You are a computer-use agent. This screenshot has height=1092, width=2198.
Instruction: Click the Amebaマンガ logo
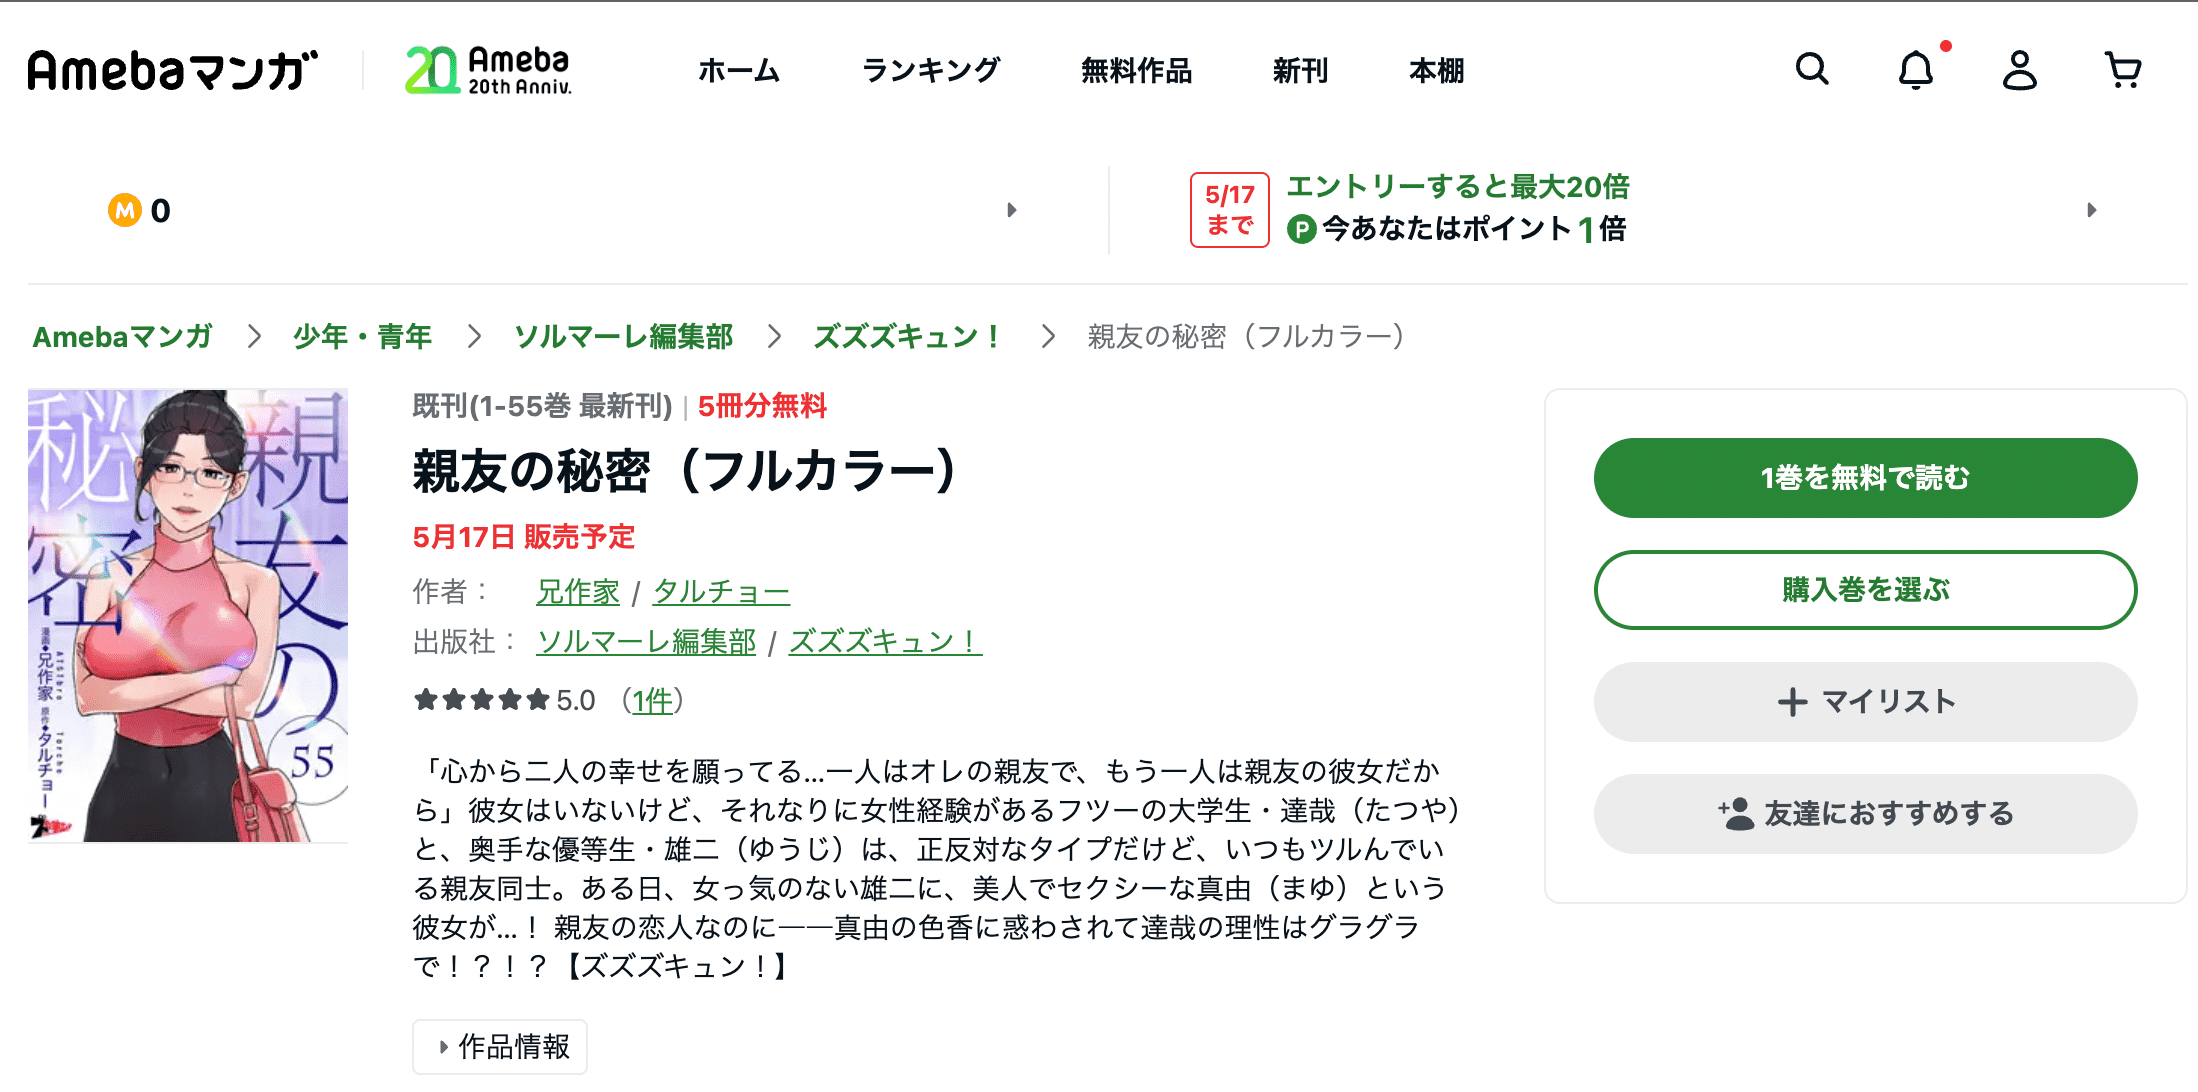pos(172,71)
